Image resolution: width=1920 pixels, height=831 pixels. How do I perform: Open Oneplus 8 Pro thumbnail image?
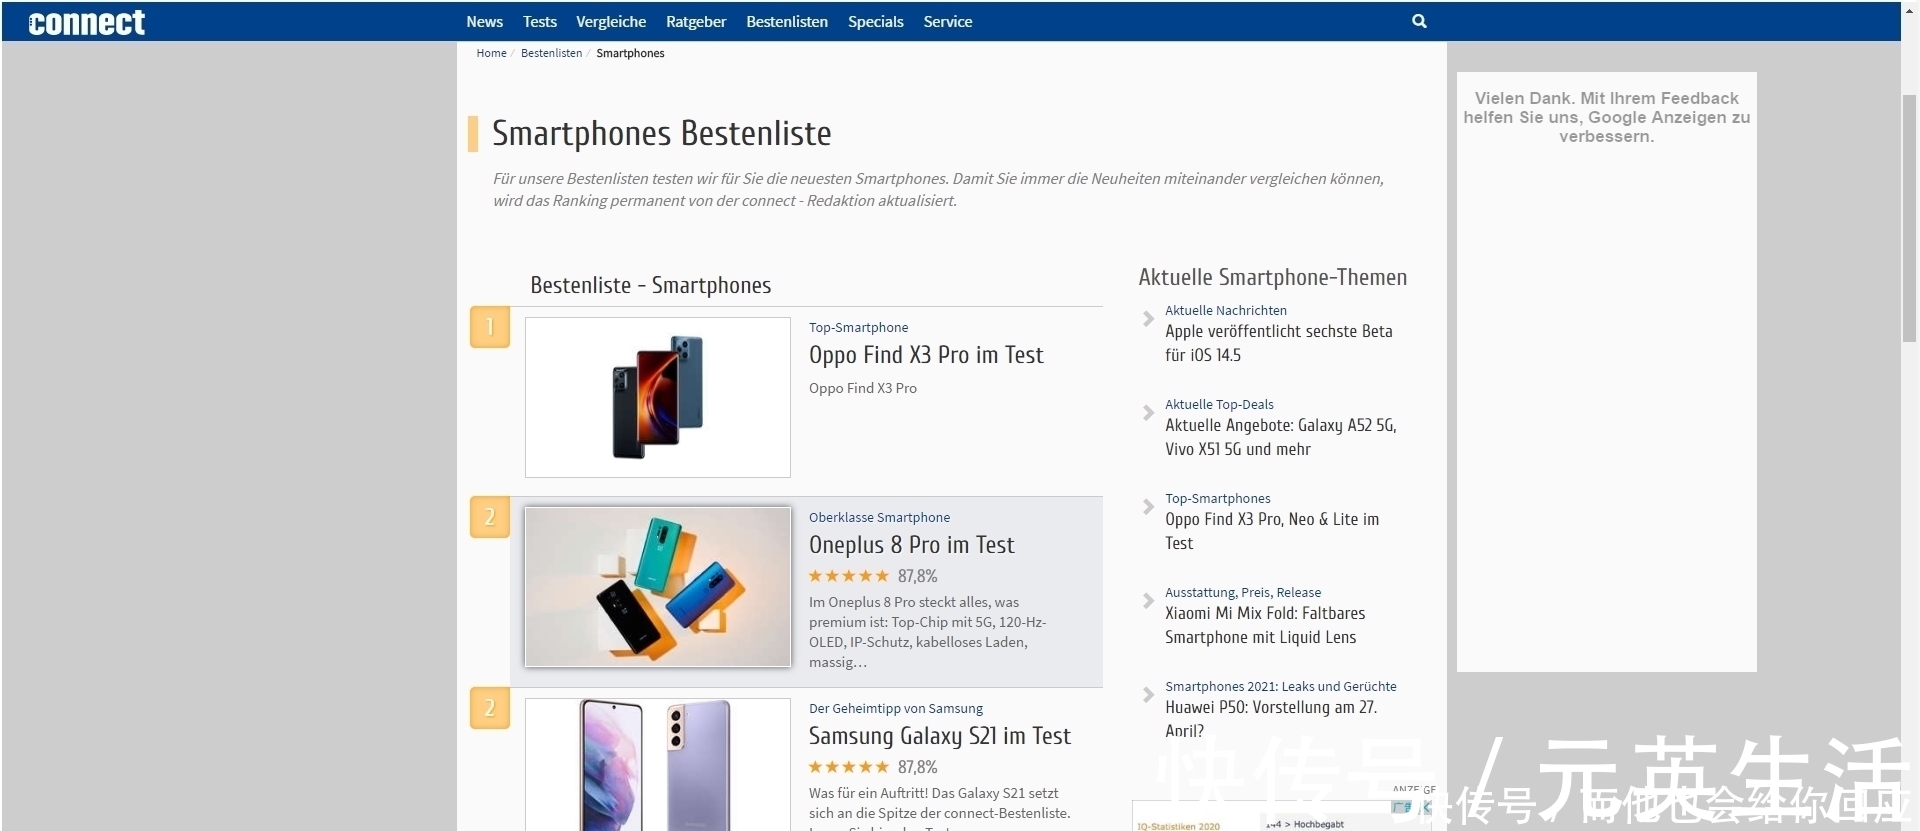658,587
